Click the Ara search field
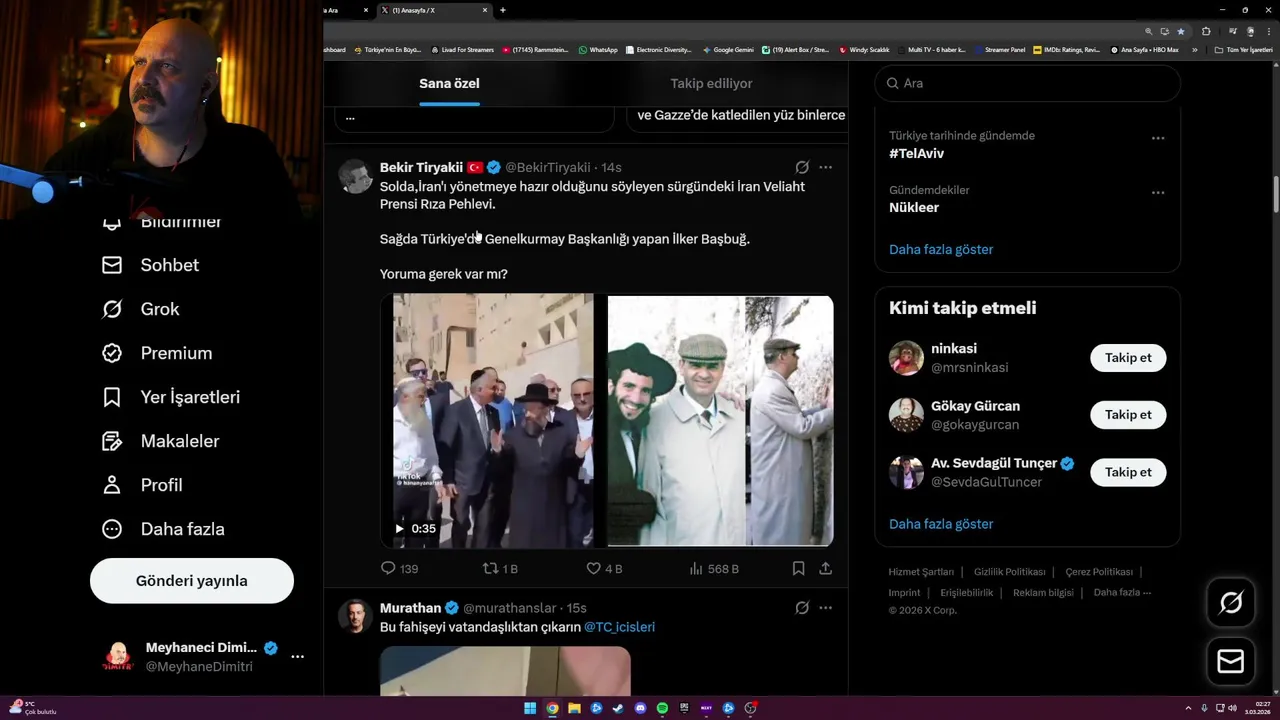Image resolution: width=1280 pixels, height=720 pixels. point(1028,83)
